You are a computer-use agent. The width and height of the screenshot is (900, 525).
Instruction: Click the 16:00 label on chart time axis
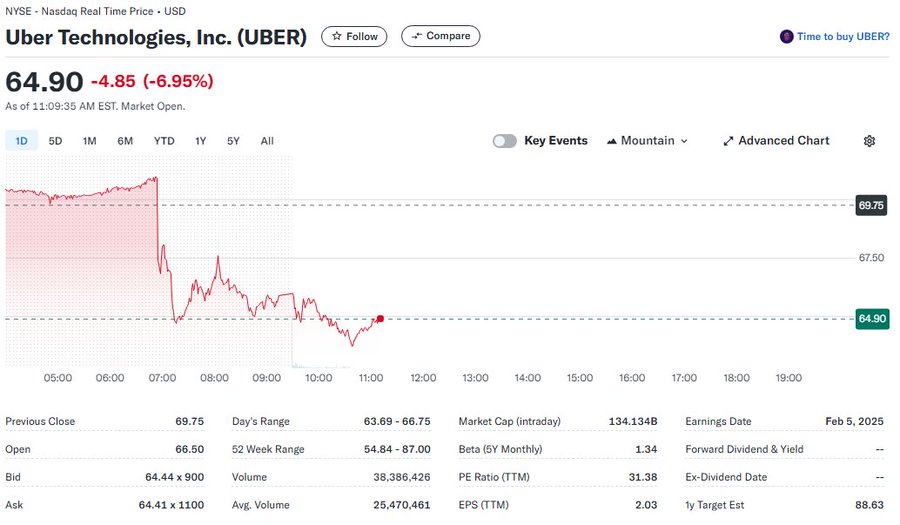[632, 378]
